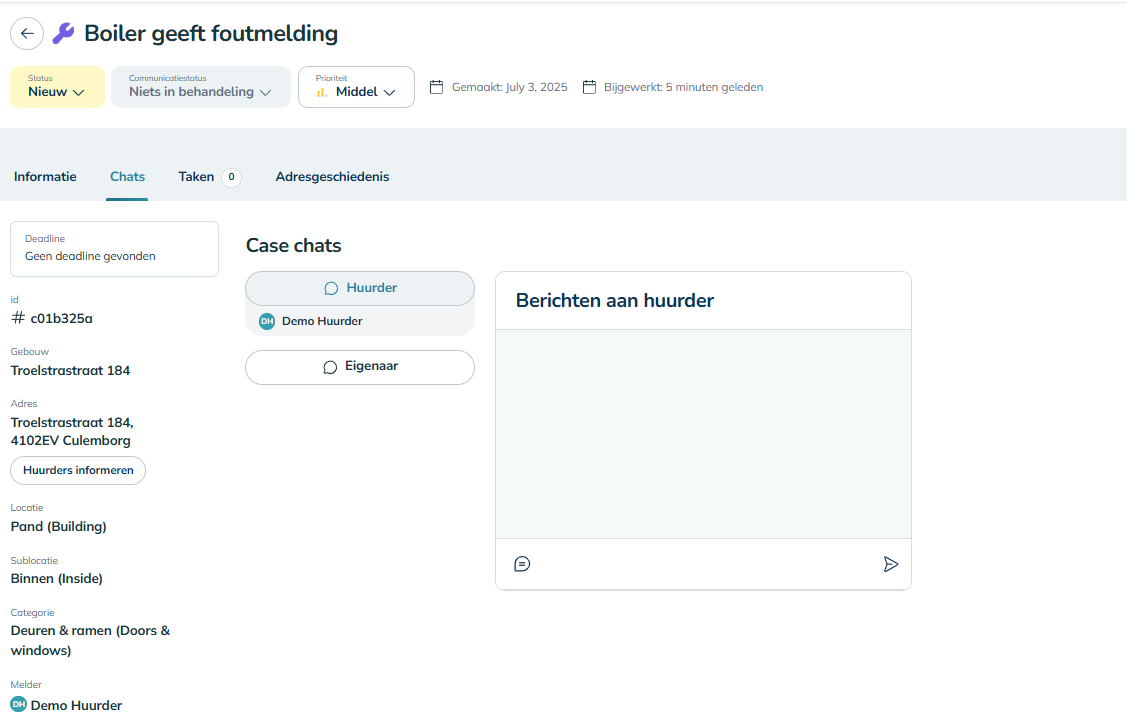Open the Status Nieuw dropdown
This screenshot has height=721, width=1127.
tap(57, 87)
